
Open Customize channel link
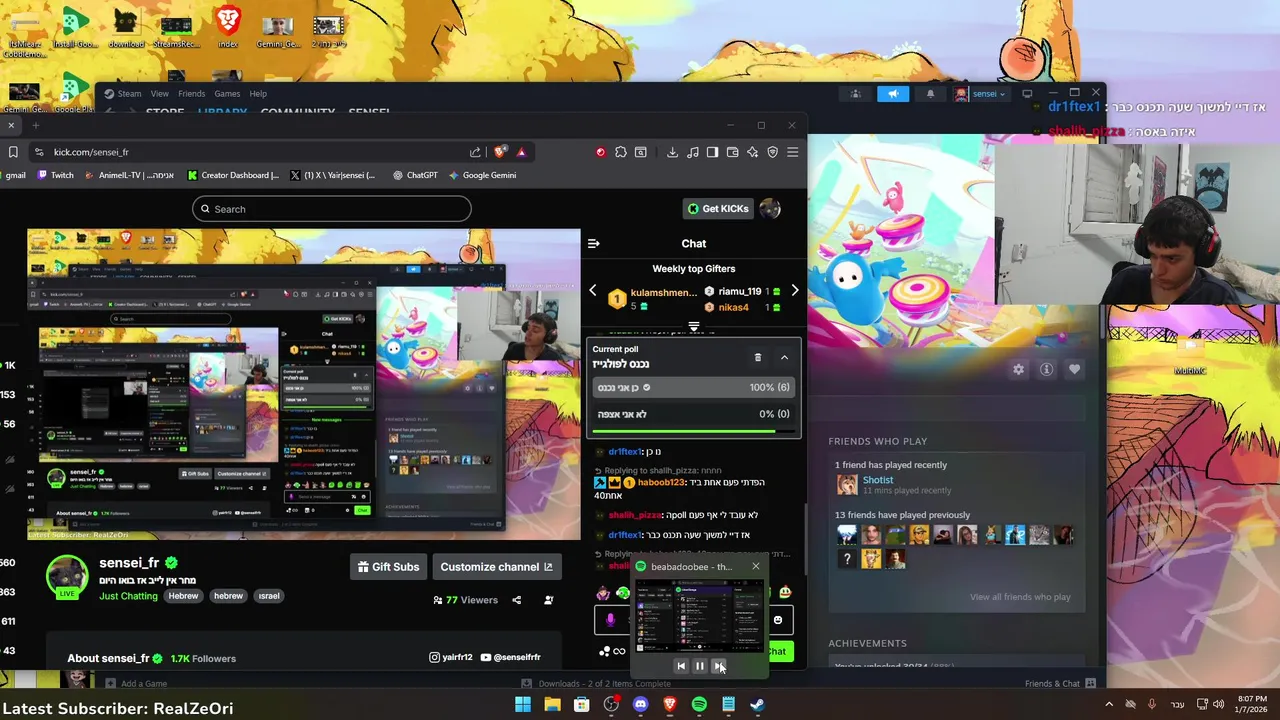point(496,567)
